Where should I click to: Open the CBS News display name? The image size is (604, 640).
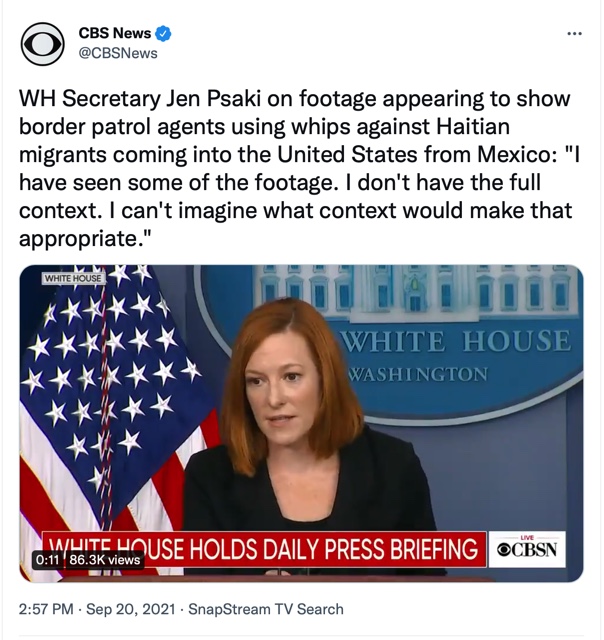pos(115,33)
